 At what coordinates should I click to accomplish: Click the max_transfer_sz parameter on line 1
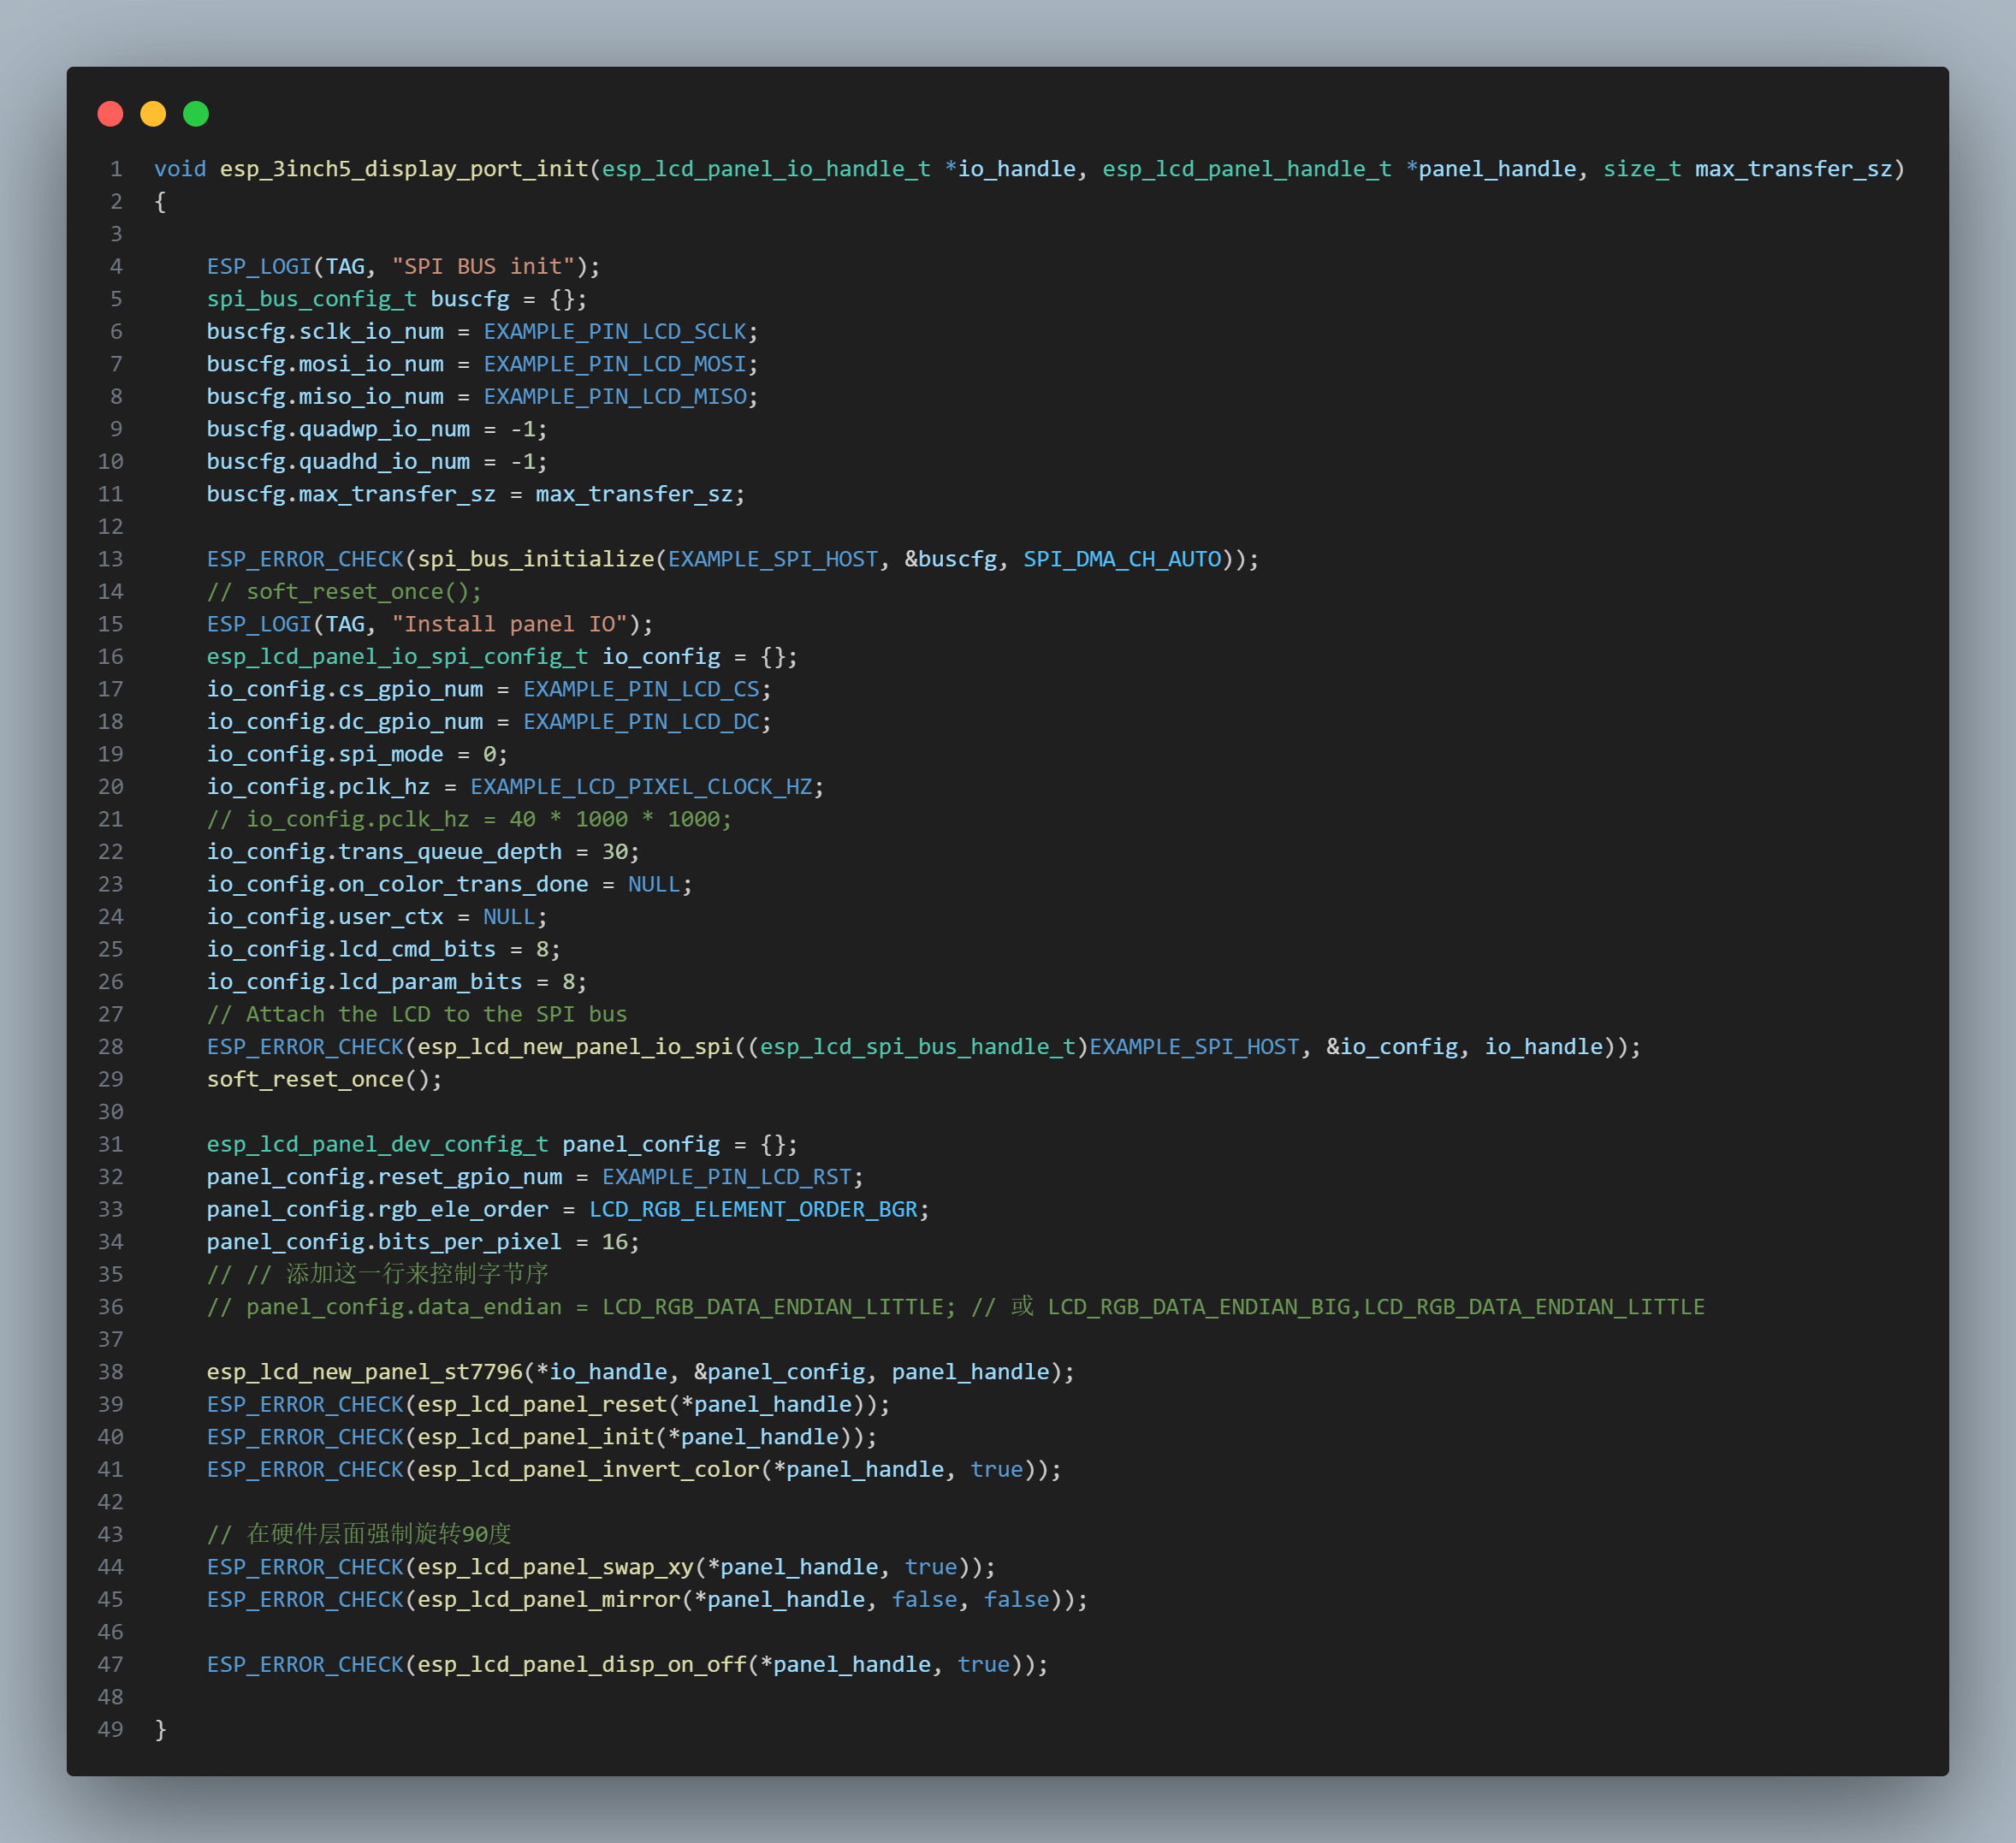tap(1793, 169)
